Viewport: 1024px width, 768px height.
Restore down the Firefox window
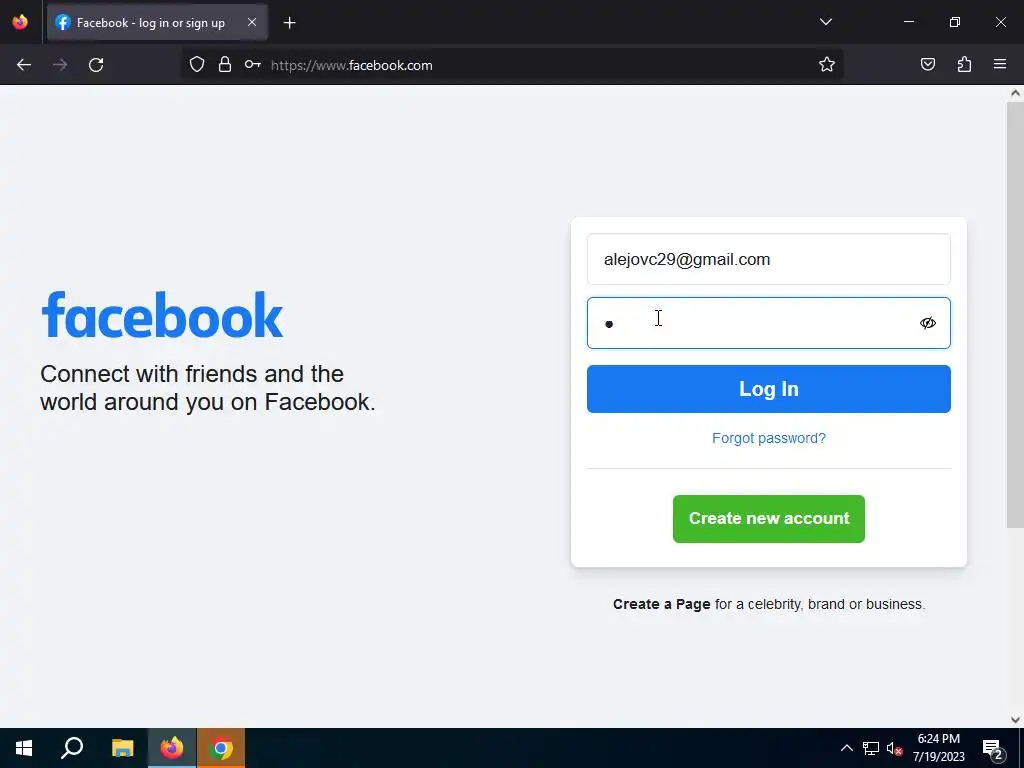coord(955,22)
